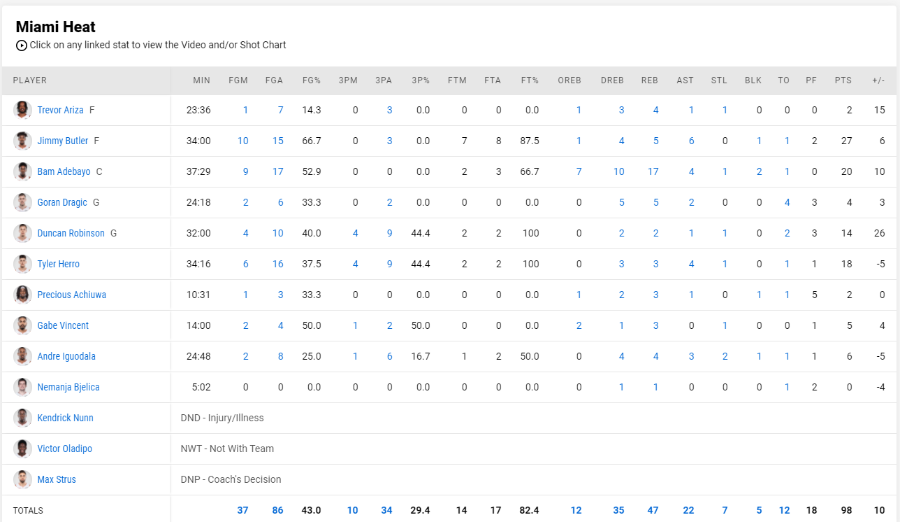
Task: View Jimmy Butler's 6 assists
Action: pyautogui.click(x=691, y=141)
